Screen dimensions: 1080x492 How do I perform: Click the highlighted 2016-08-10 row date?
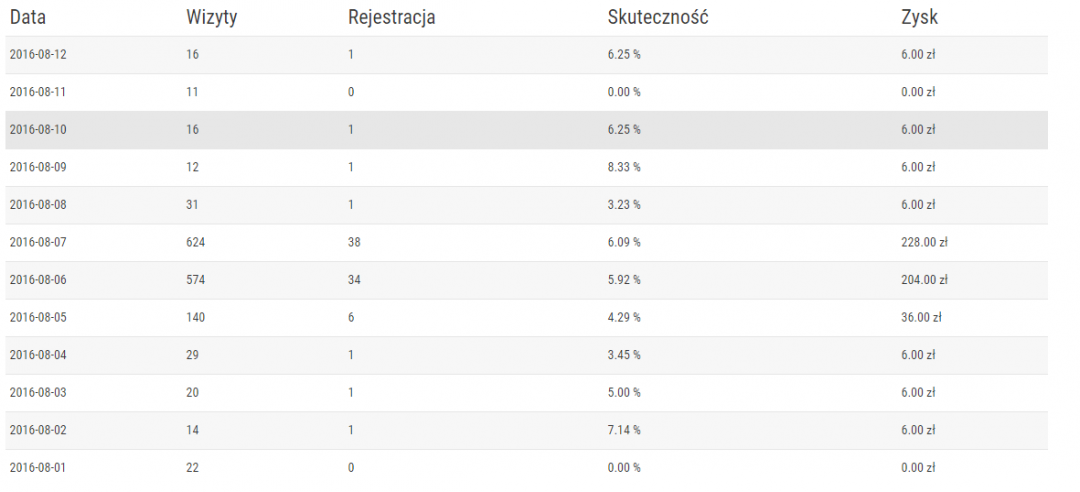pos(38,129)
